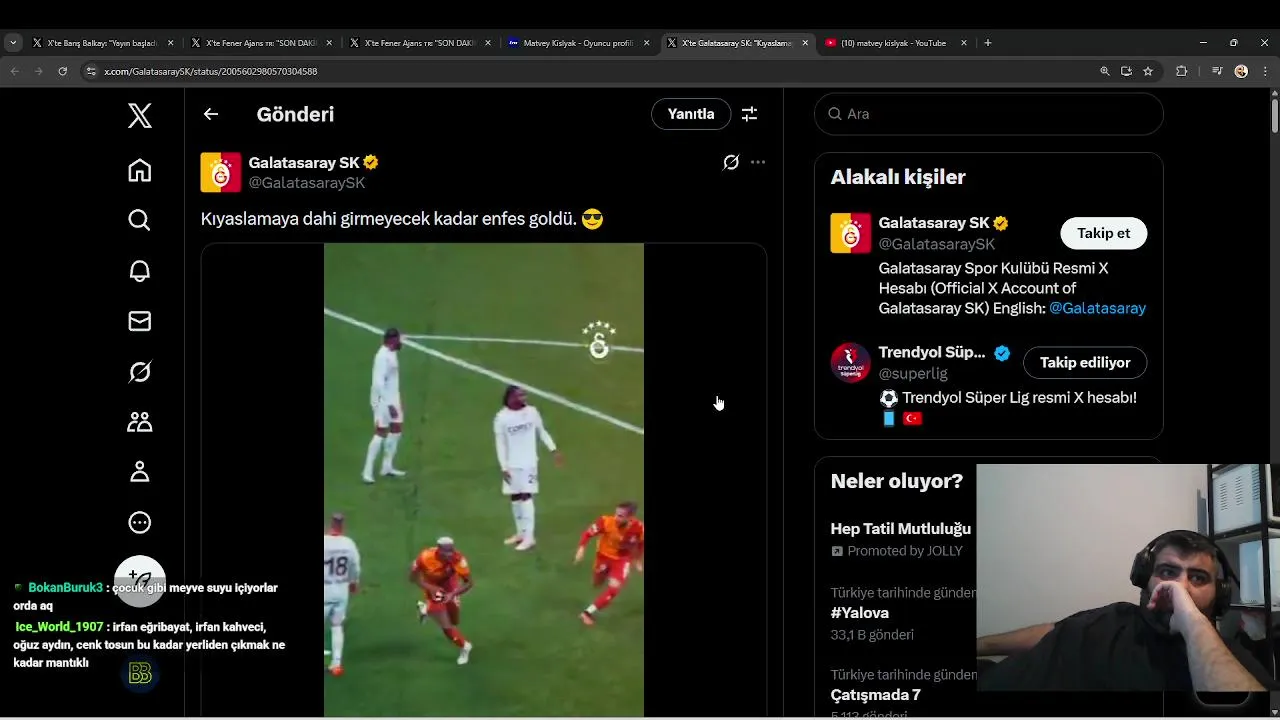This screenshot has height=720, width=1280.
Task: Click the Galatasaray avatar in Alakalı kişiler
Action: point(851,233)
